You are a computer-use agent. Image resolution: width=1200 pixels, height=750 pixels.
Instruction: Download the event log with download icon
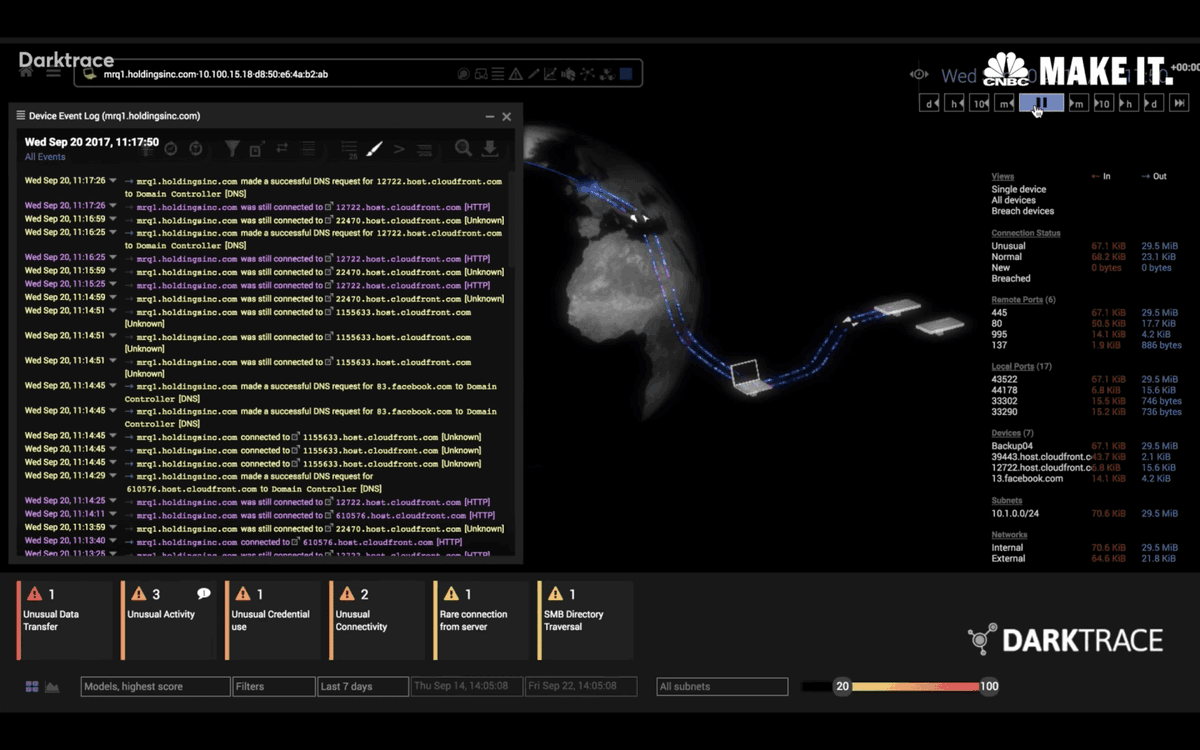coord(490,148)
